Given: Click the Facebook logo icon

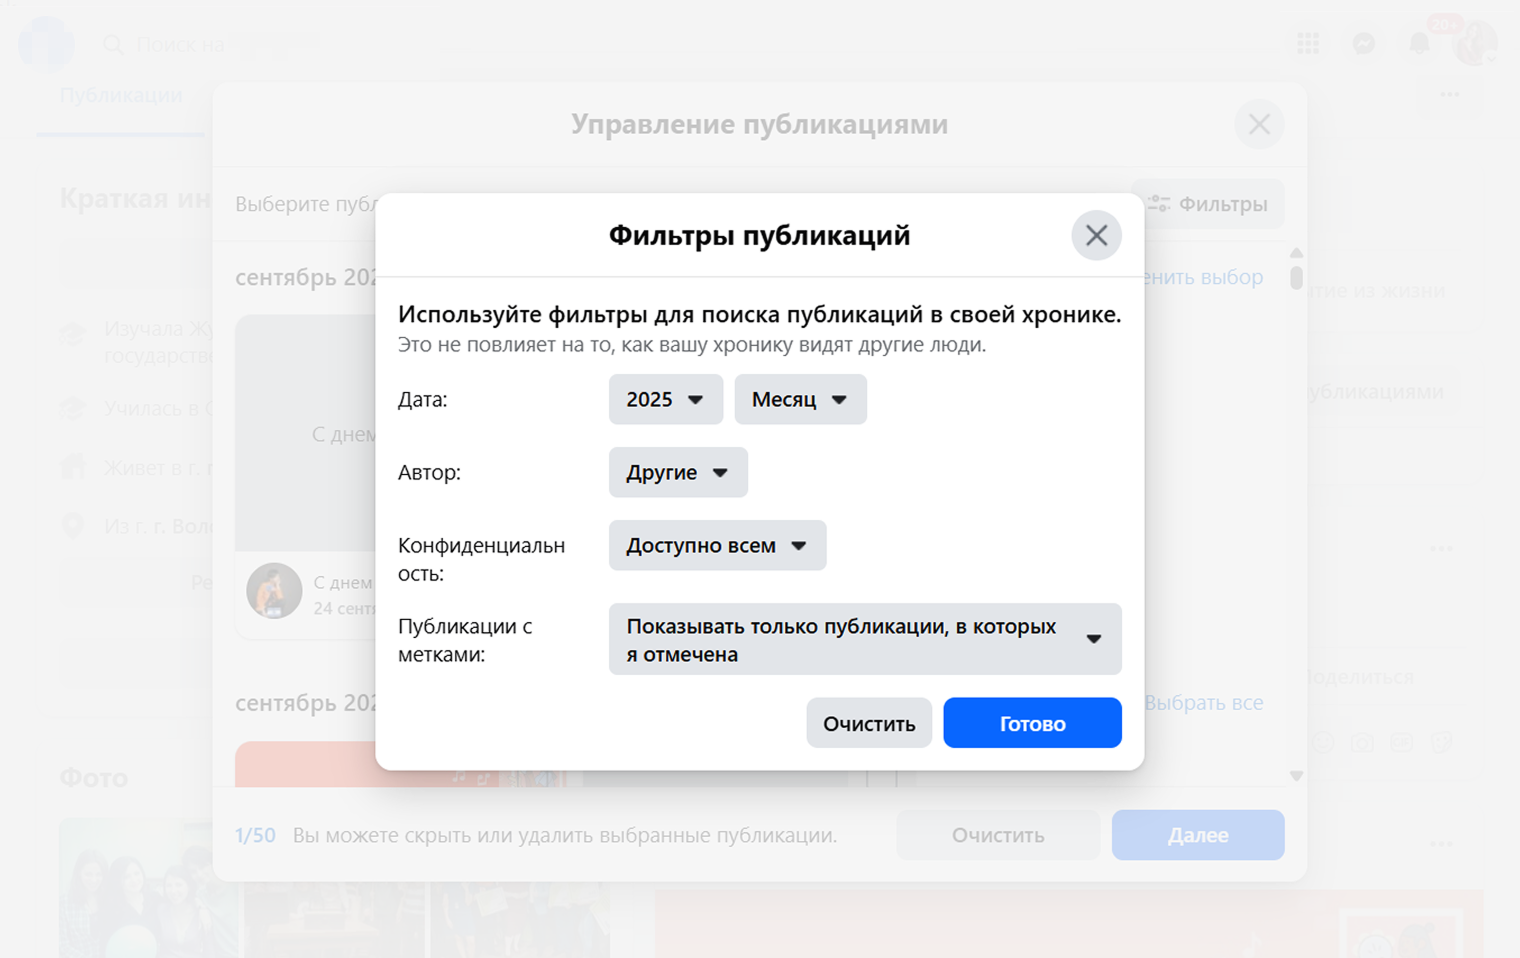Looking at the screenshot, I should 46,44.
